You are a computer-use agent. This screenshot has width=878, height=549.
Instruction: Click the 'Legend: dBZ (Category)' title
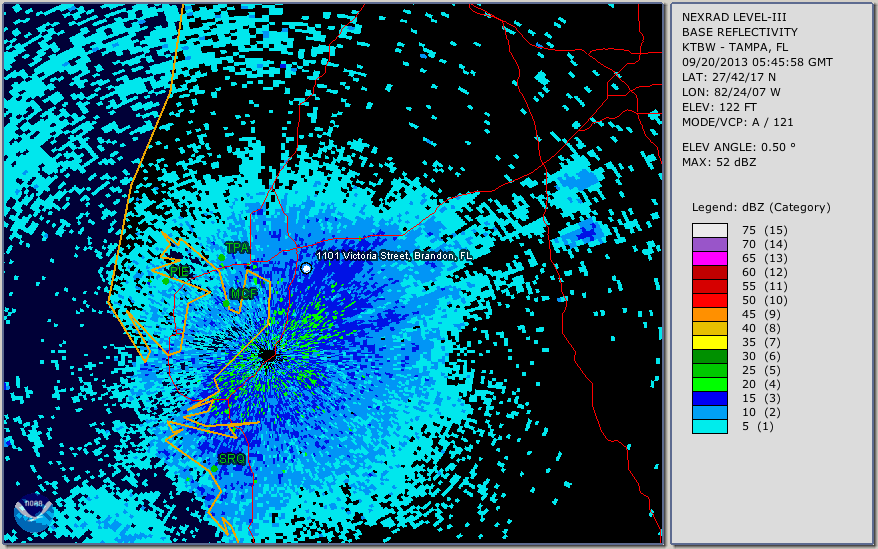pyautogui.click(x=762, y=207)
